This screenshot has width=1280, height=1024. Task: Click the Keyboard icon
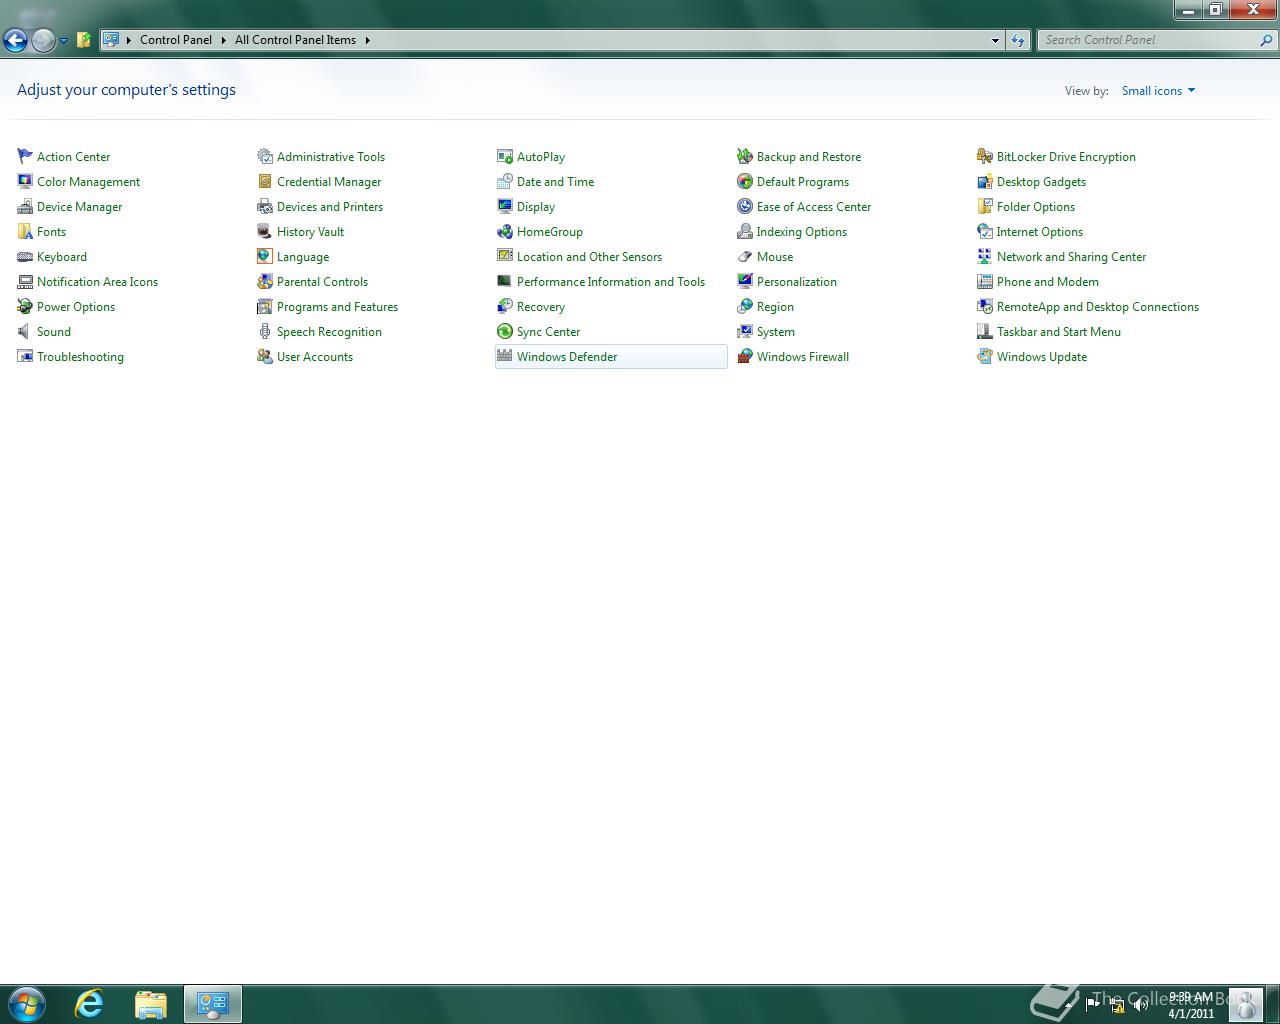(x=25, y=256)
